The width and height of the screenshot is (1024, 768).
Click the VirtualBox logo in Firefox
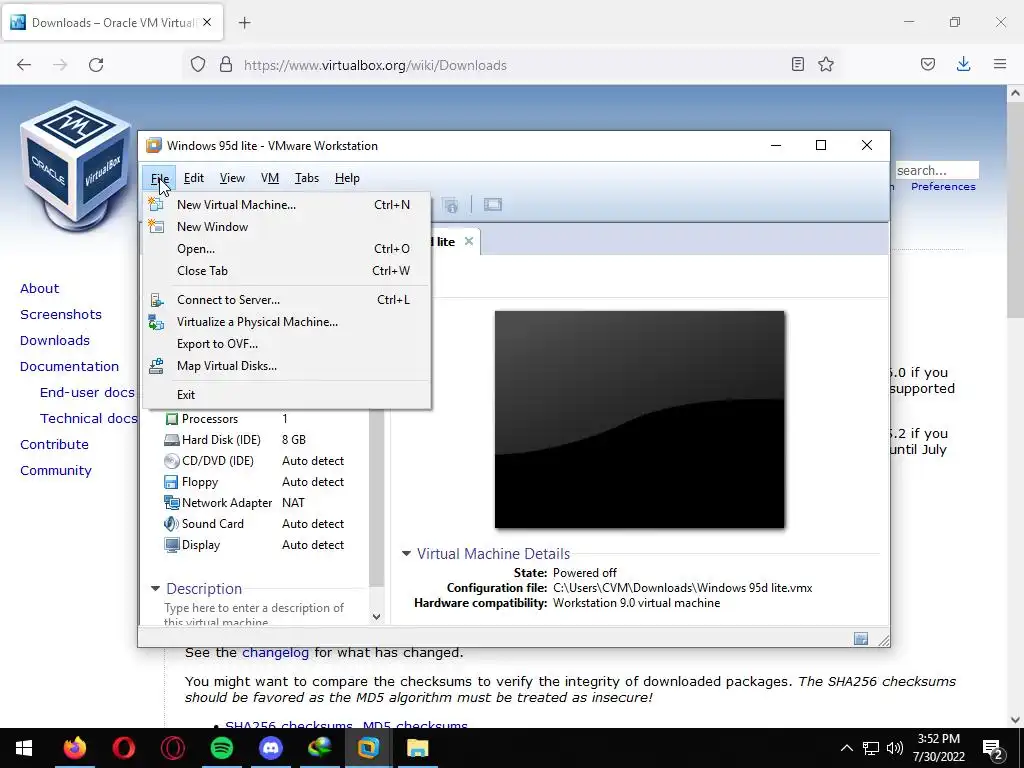coord(76,167)
